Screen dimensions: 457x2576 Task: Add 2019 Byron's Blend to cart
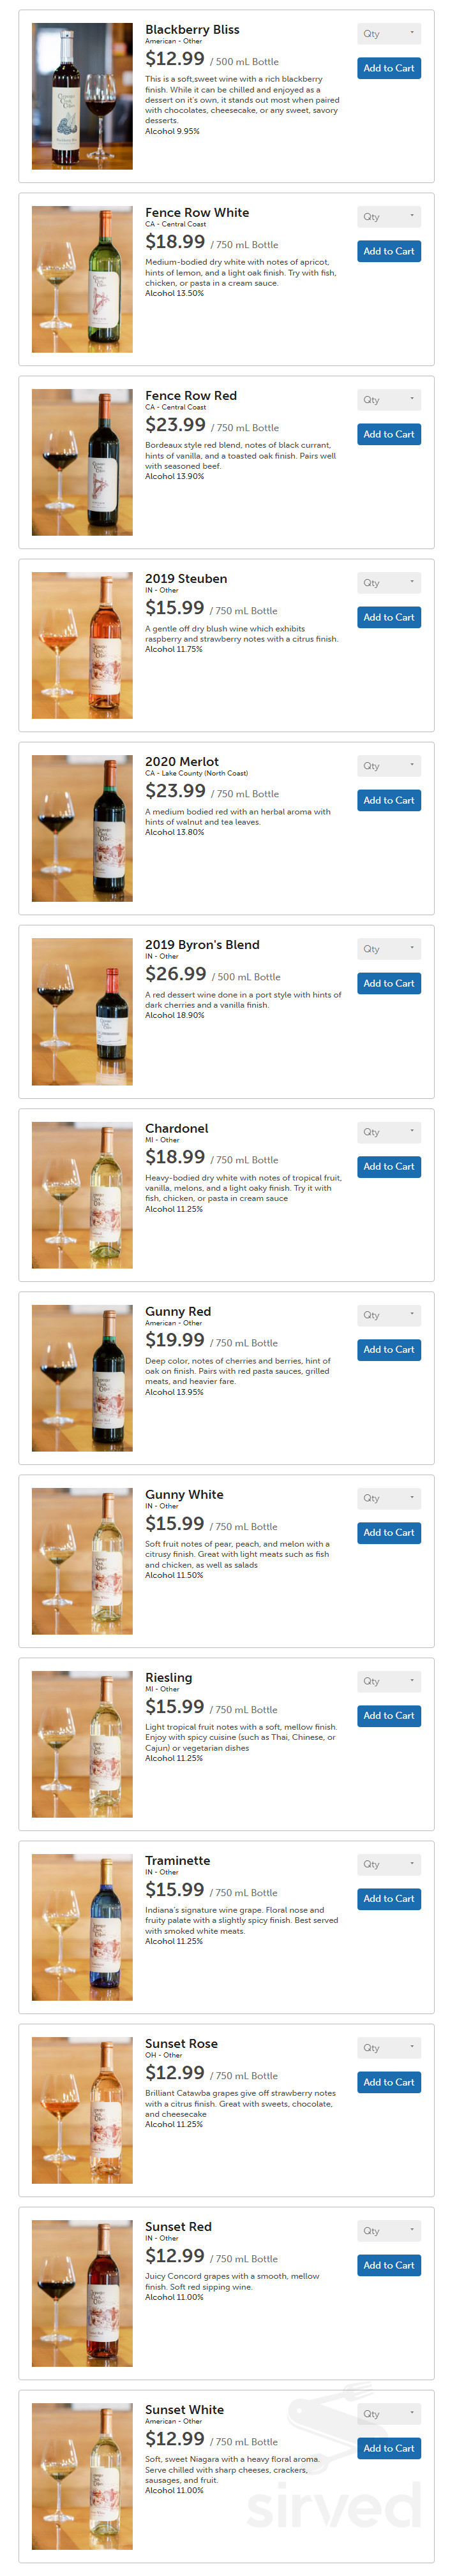tap(389, 983)
